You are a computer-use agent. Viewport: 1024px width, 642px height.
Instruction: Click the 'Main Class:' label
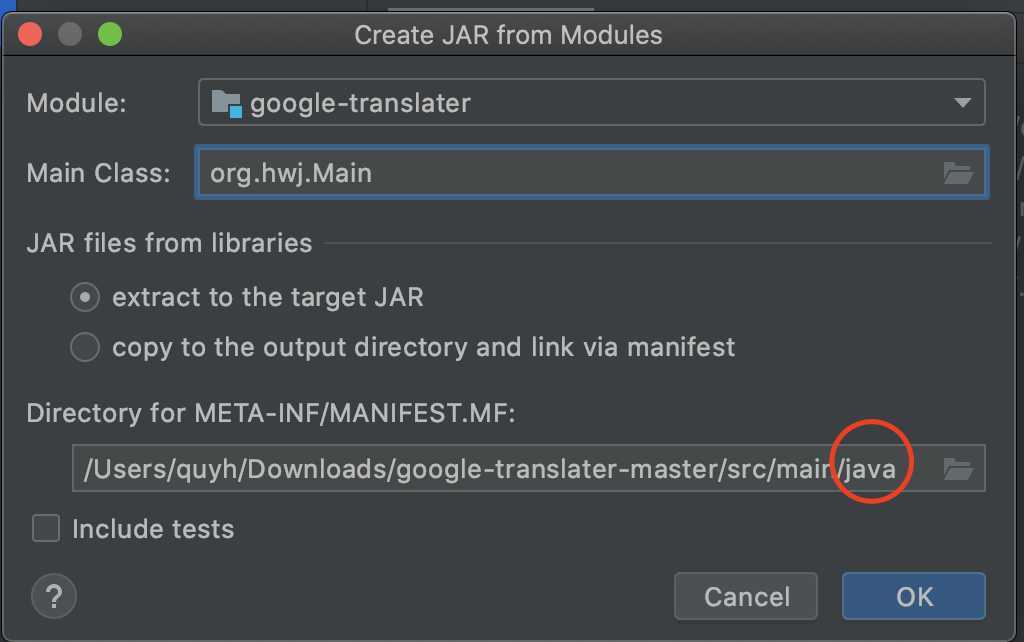(x=99, y=173)
